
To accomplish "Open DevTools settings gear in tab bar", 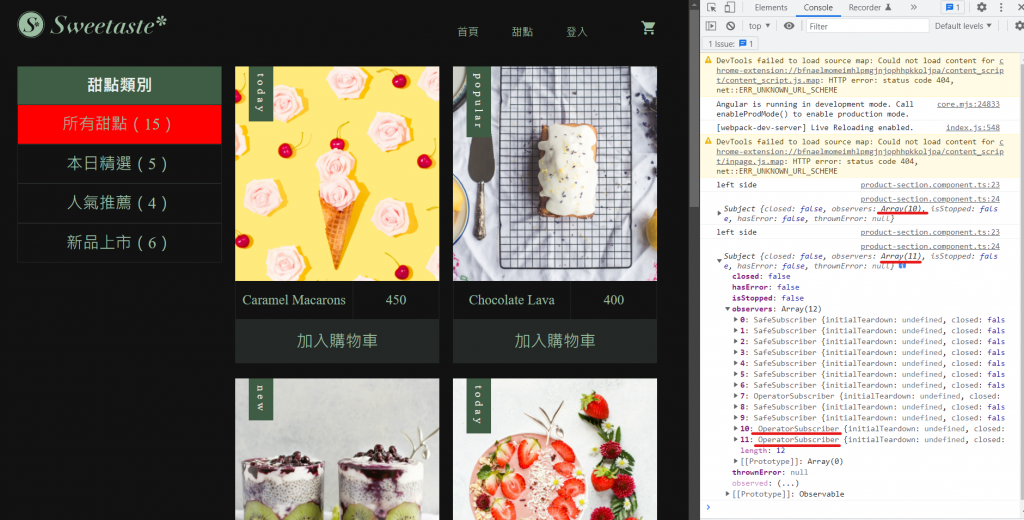I will click(x=982, y=8).
